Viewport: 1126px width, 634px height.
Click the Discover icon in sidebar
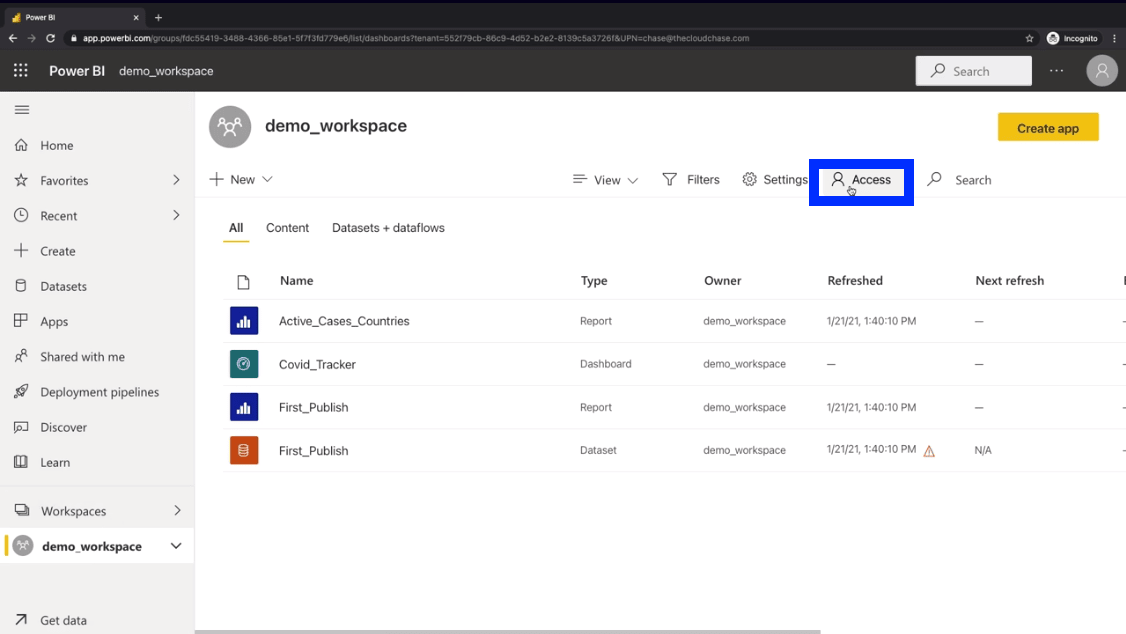pos(21,426)
